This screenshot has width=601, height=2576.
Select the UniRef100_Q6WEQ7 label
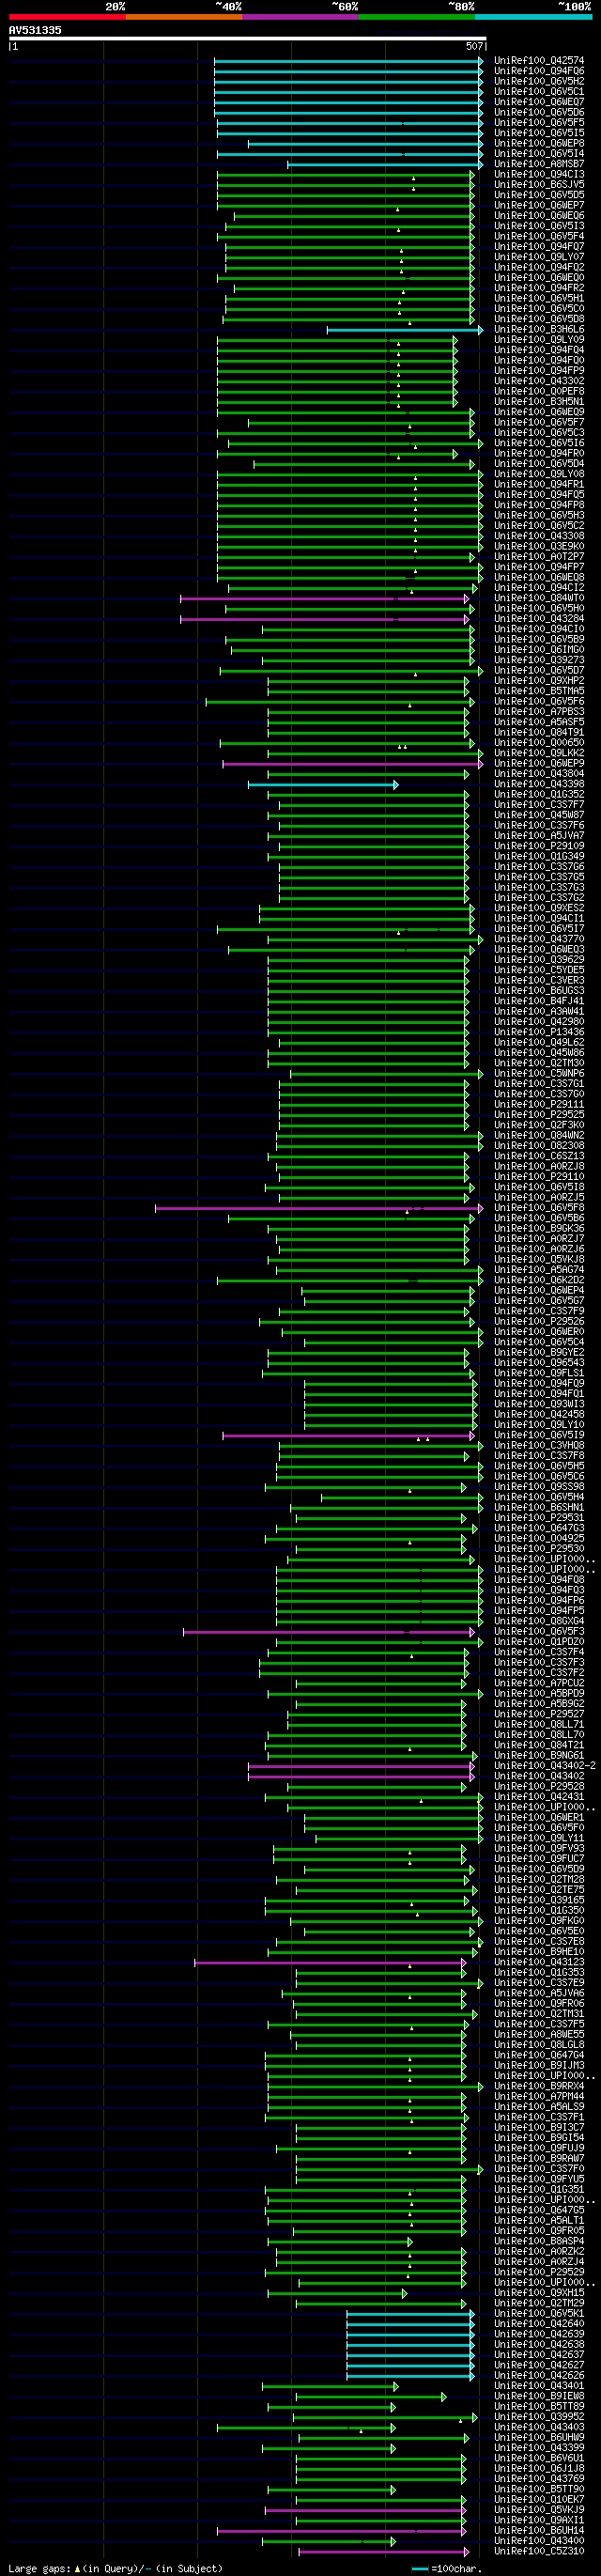click(539, 102)
